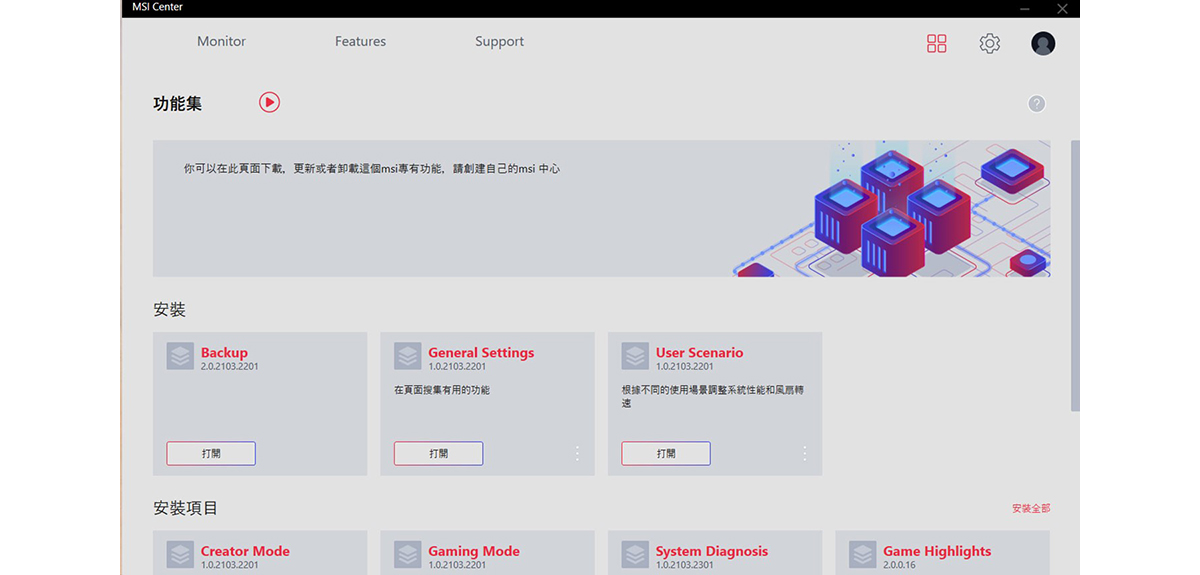The width and height of the screenshot is (1200, 575).
Task: Click the Gaming Mode stacked layers icon
Action: pyautogui.click(x=408, y=555)
